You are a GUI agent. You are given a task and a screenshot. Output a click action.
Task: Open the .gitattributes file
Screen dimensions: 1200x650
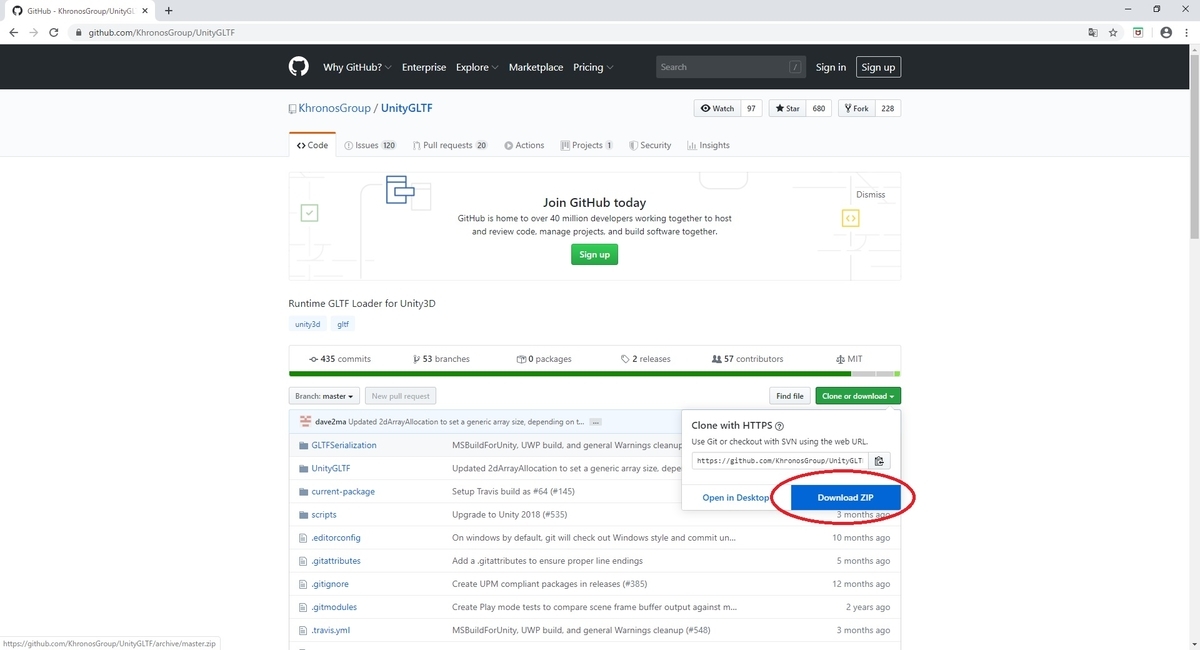click(x=336, y=561)
